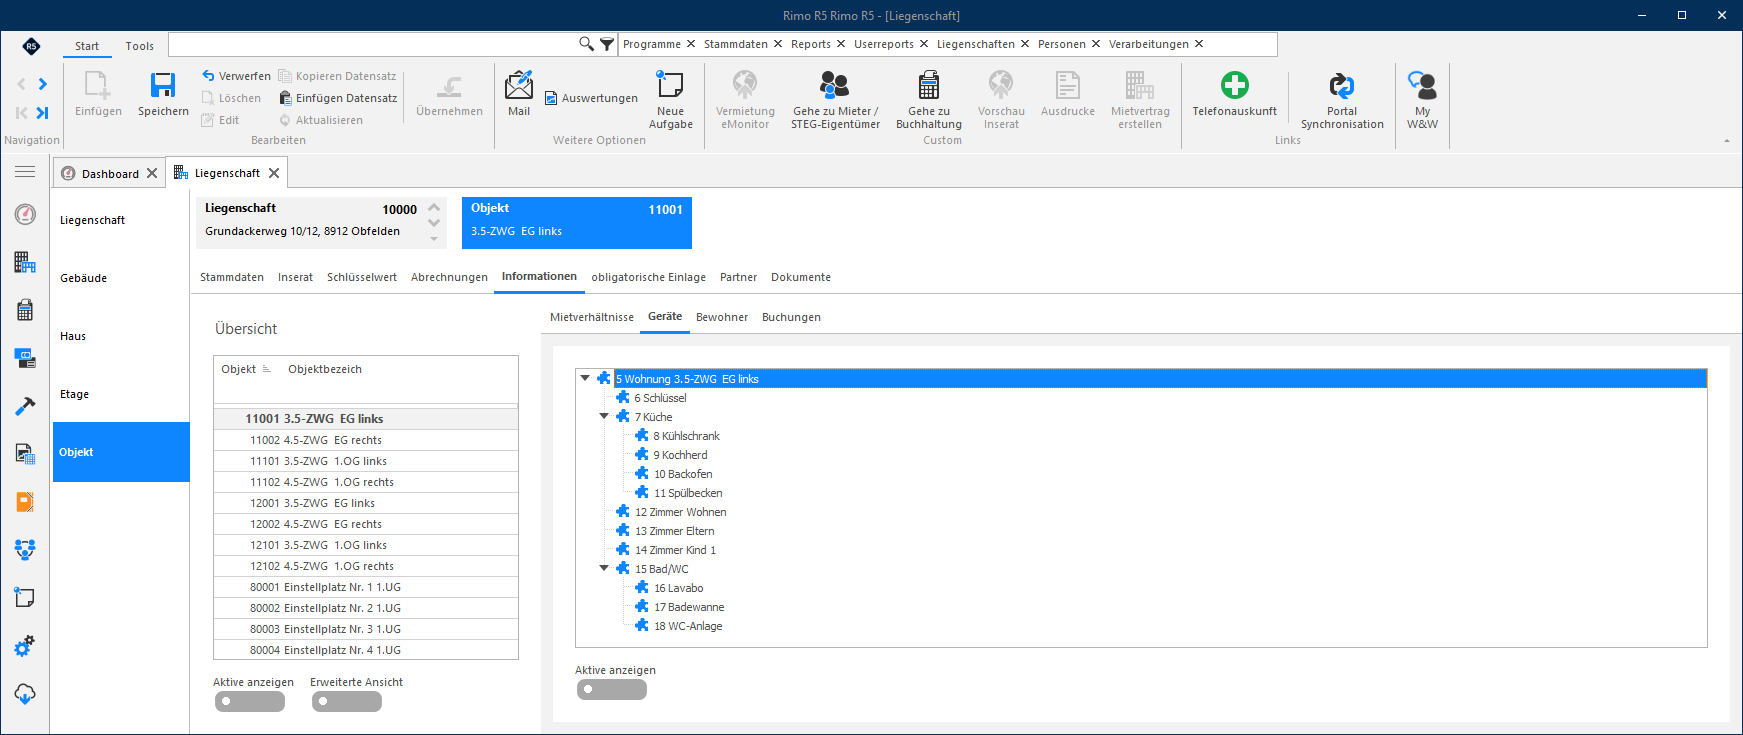Image resolution: width=1743 pixels, height=735 pixels.
Task: Close the Liegenschaft document tab
Action: (x=274, y=173)
